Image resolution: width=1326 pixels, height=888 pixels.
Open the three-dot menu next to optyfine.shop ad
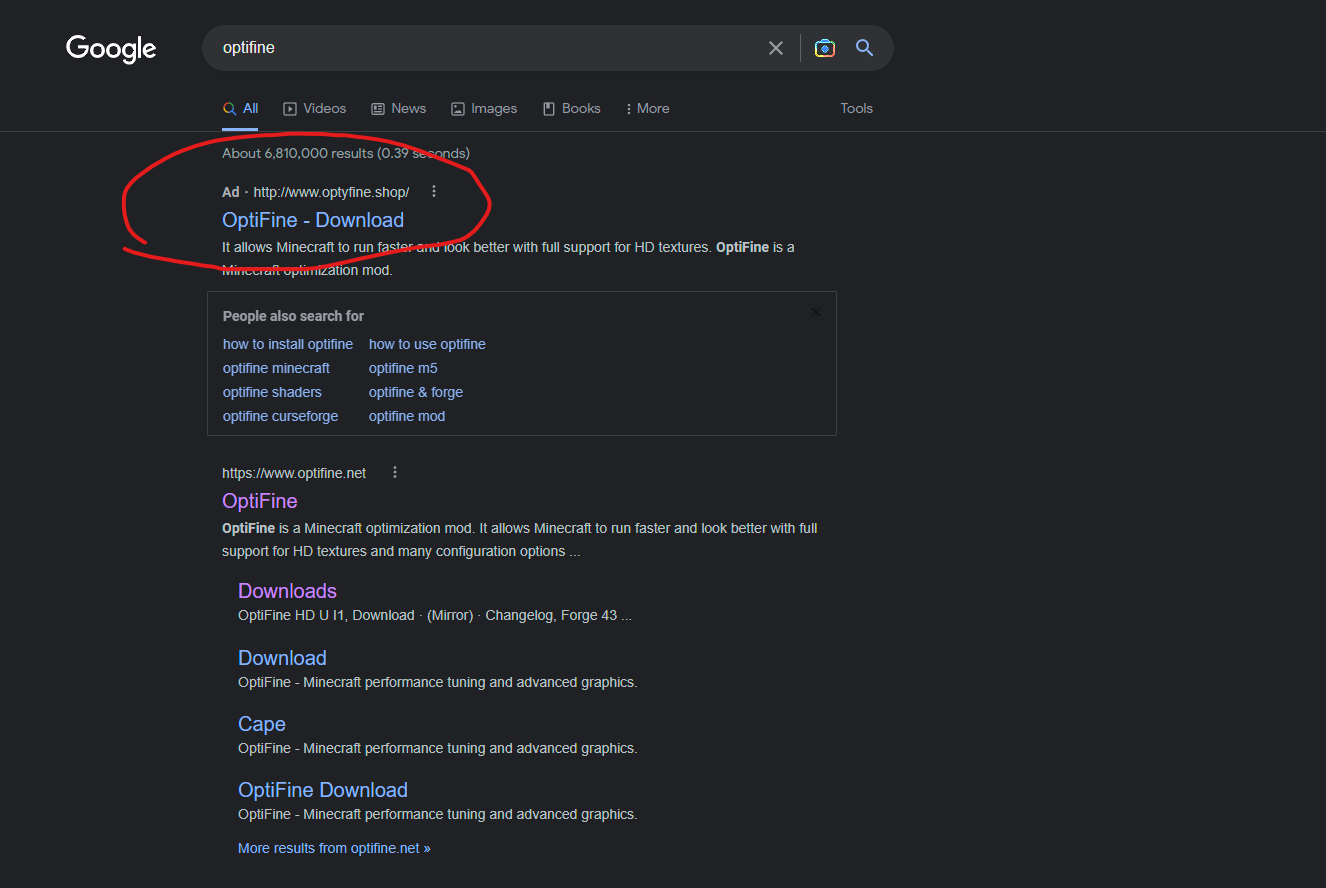433,192
